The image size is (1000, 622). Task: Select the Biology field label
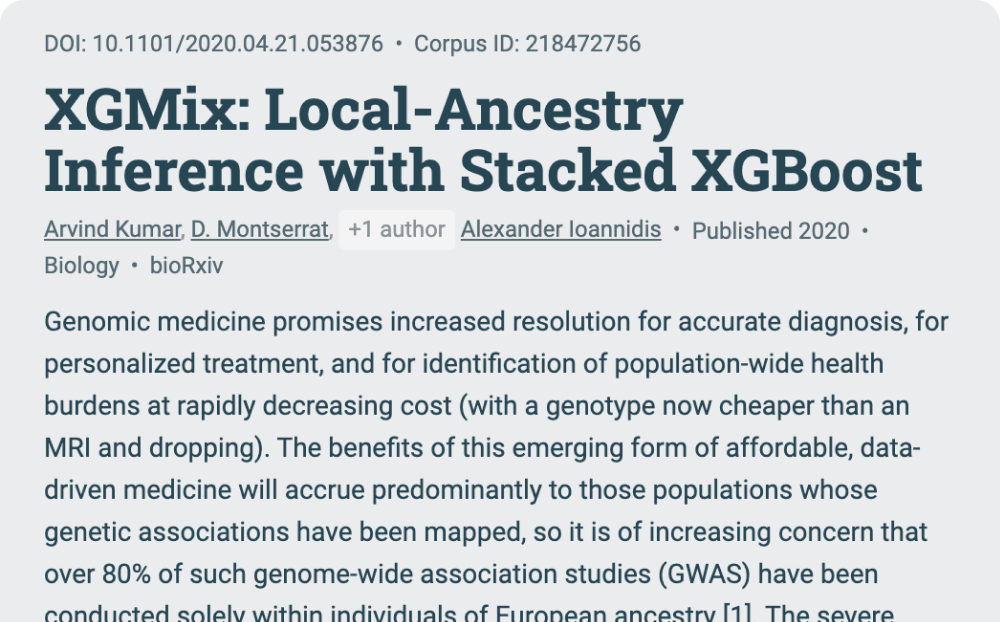pos(81,266)
